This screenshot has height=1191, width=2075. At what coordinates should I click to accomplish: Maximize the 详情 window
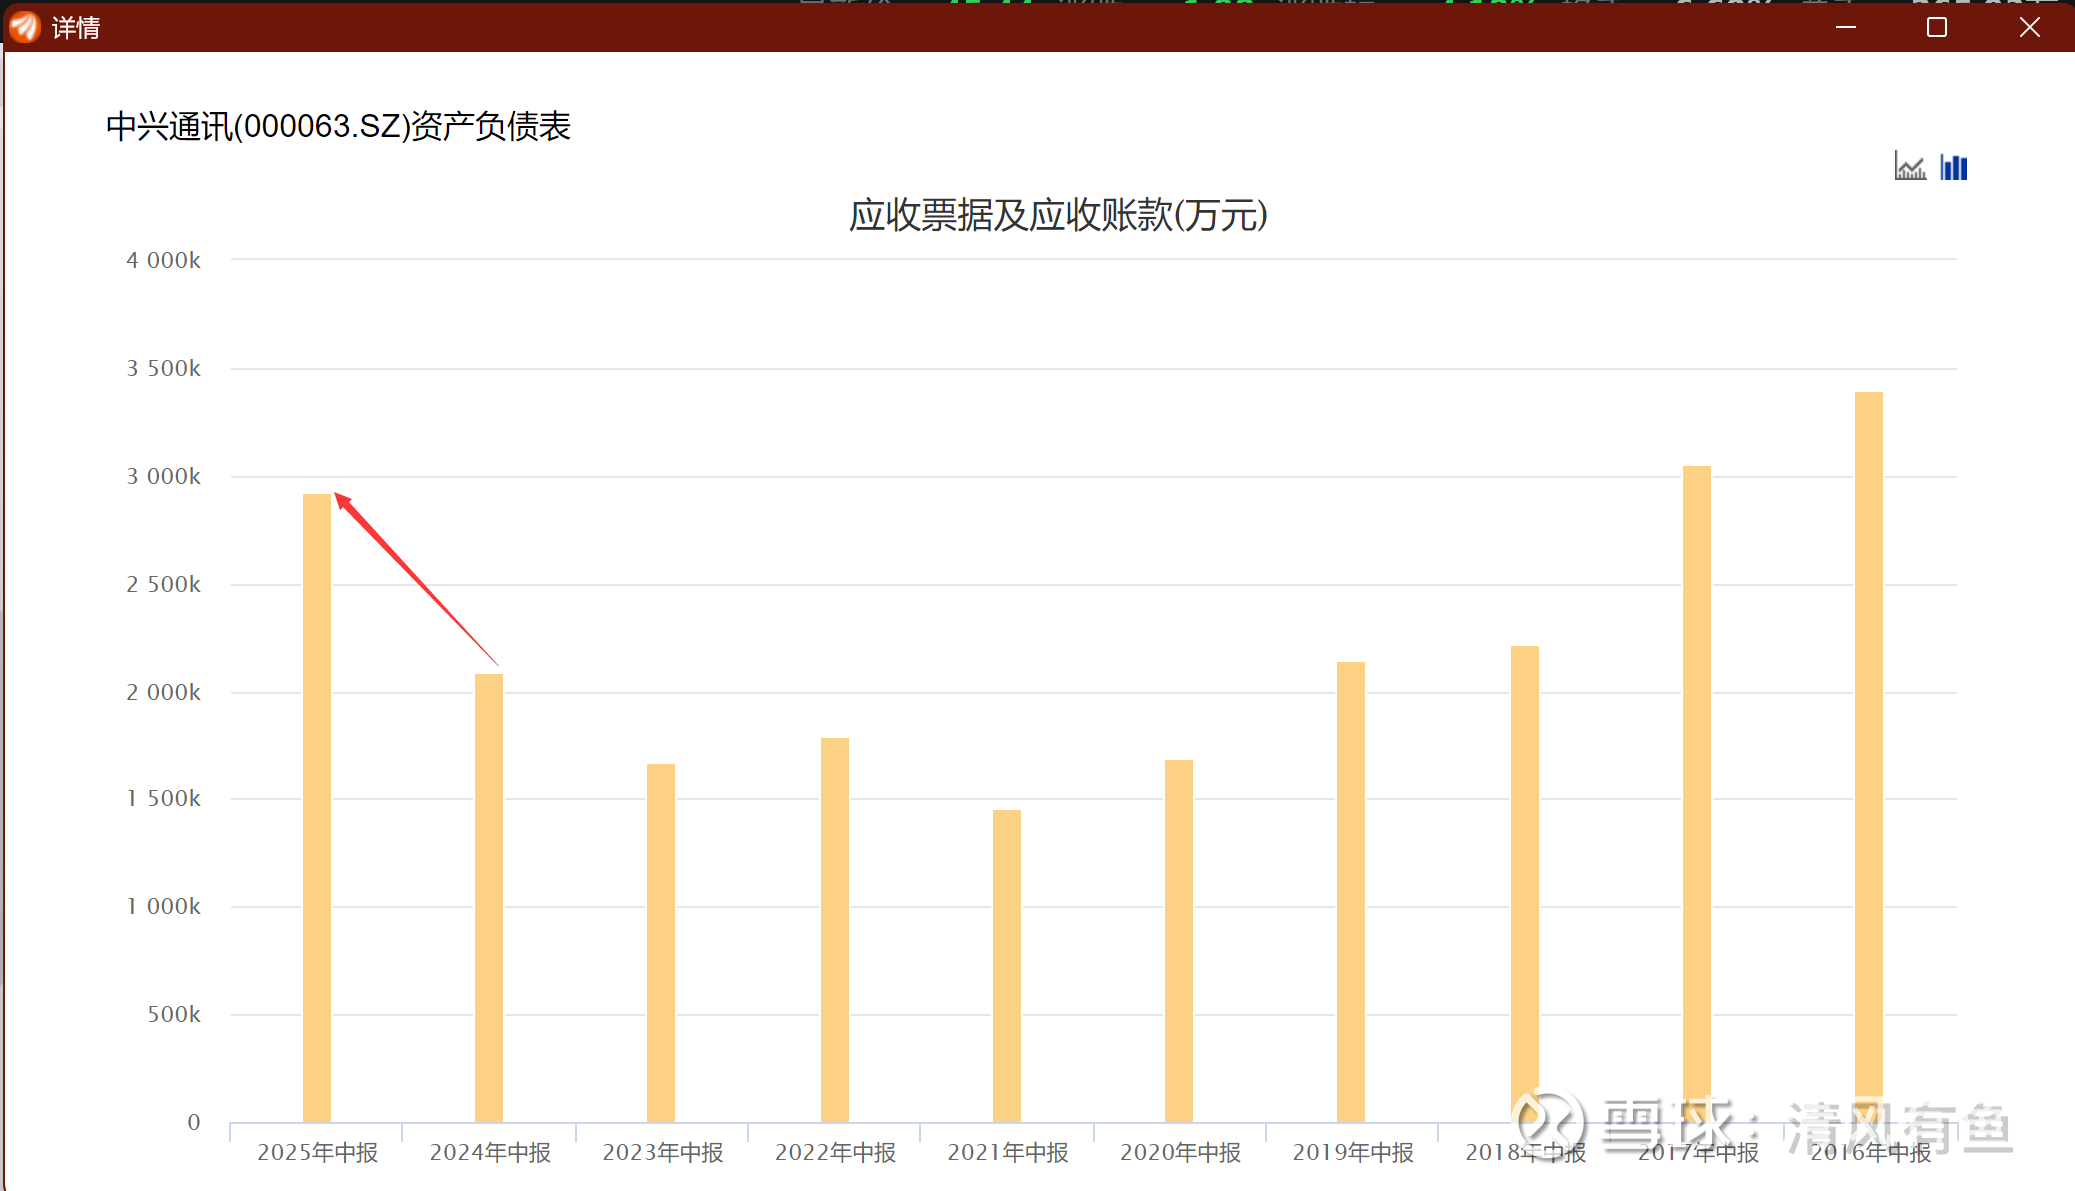click(x=1937, y=27)
